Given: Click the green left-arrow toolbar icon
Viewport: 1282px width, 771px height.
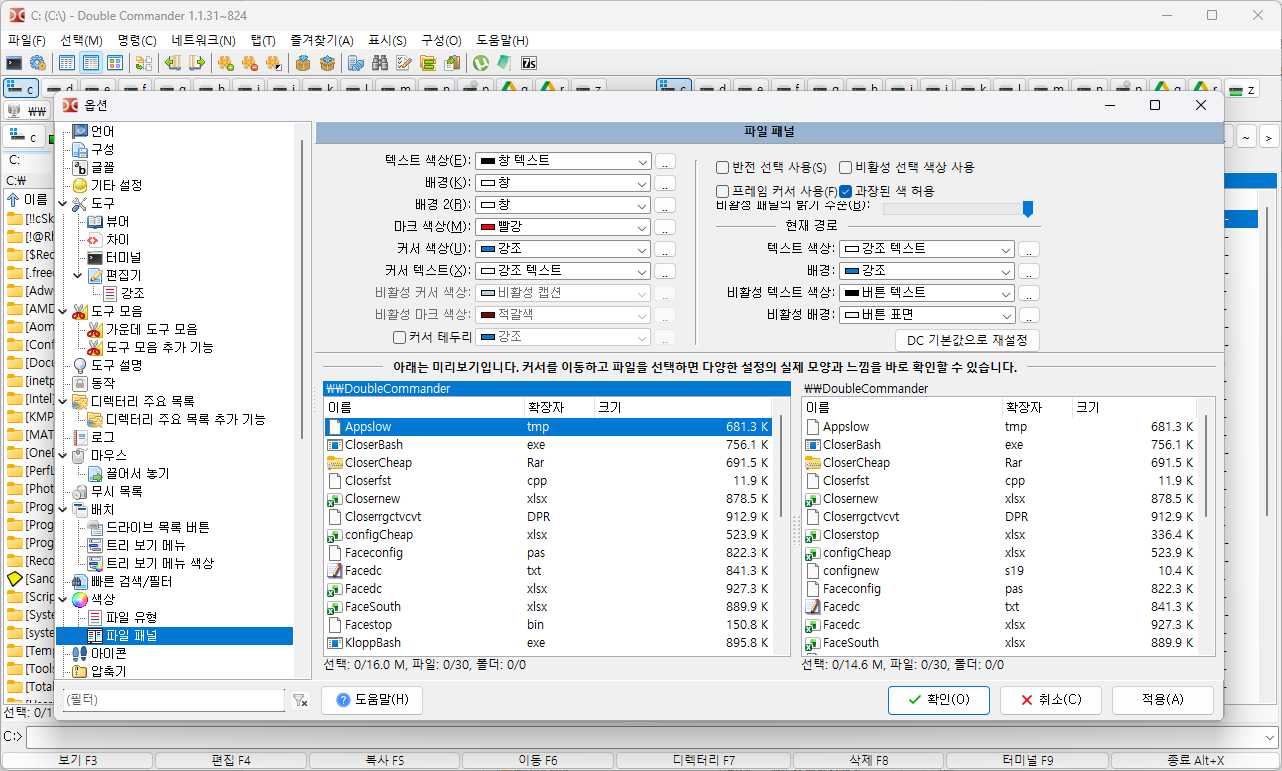Looking at the screenshot, I should pyautogui.click(x=173, y=63).
